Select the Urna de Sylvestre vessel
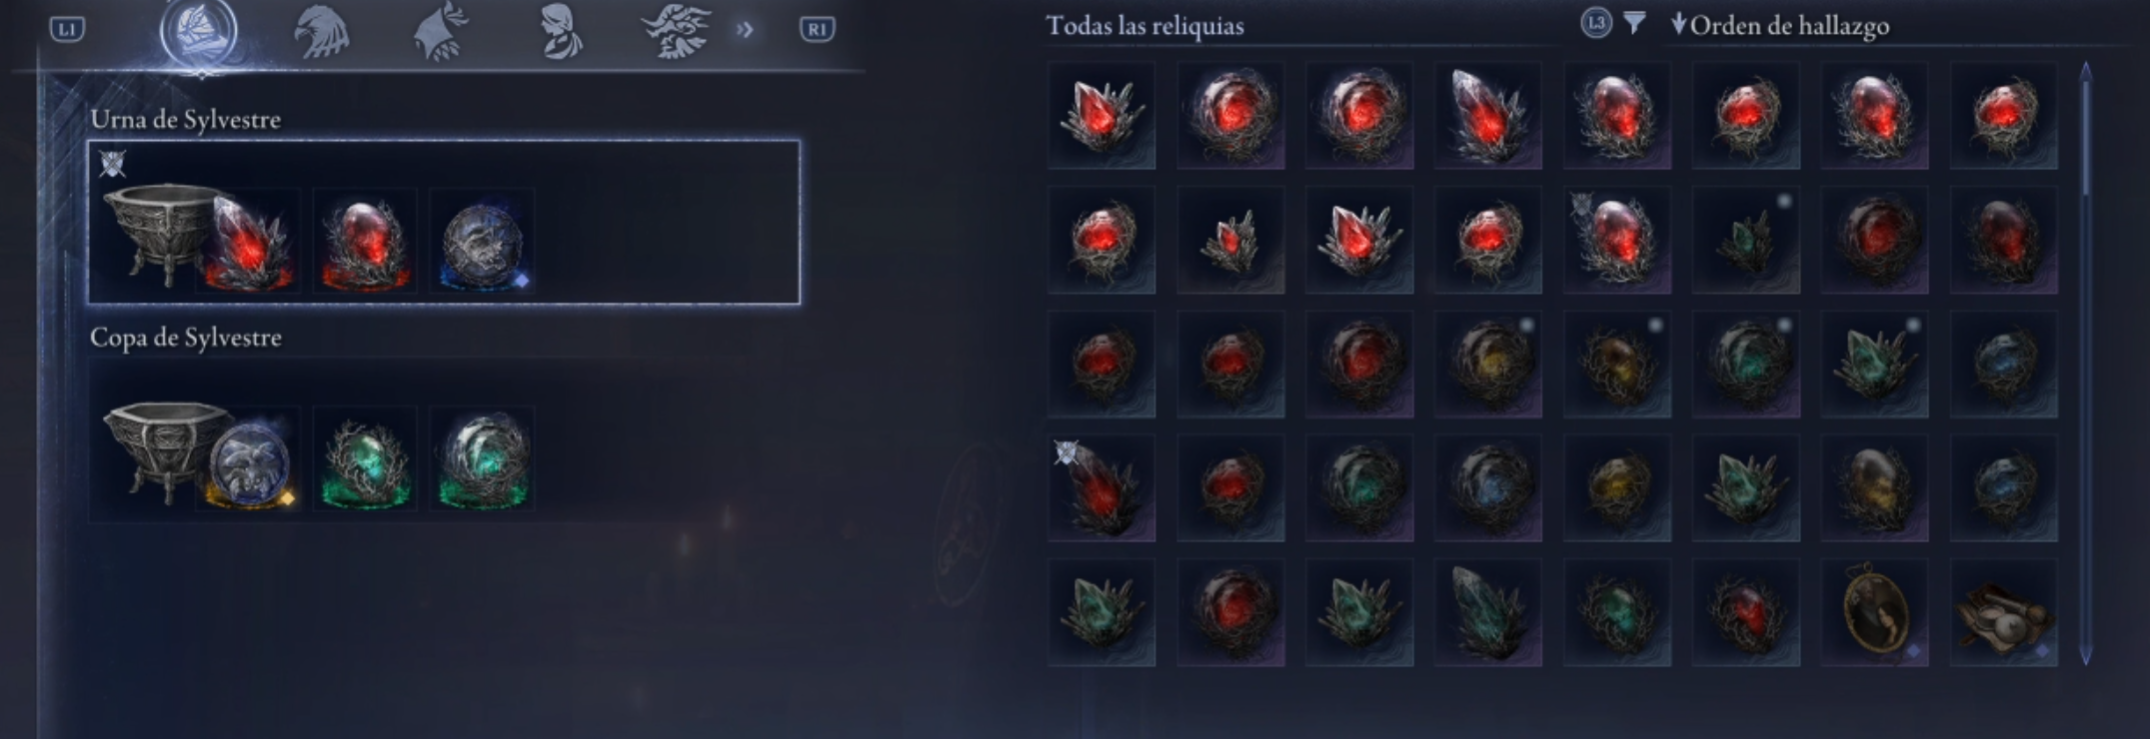Image resolution: width=2150 pixels, height=739 pixels. coord(444,222)
